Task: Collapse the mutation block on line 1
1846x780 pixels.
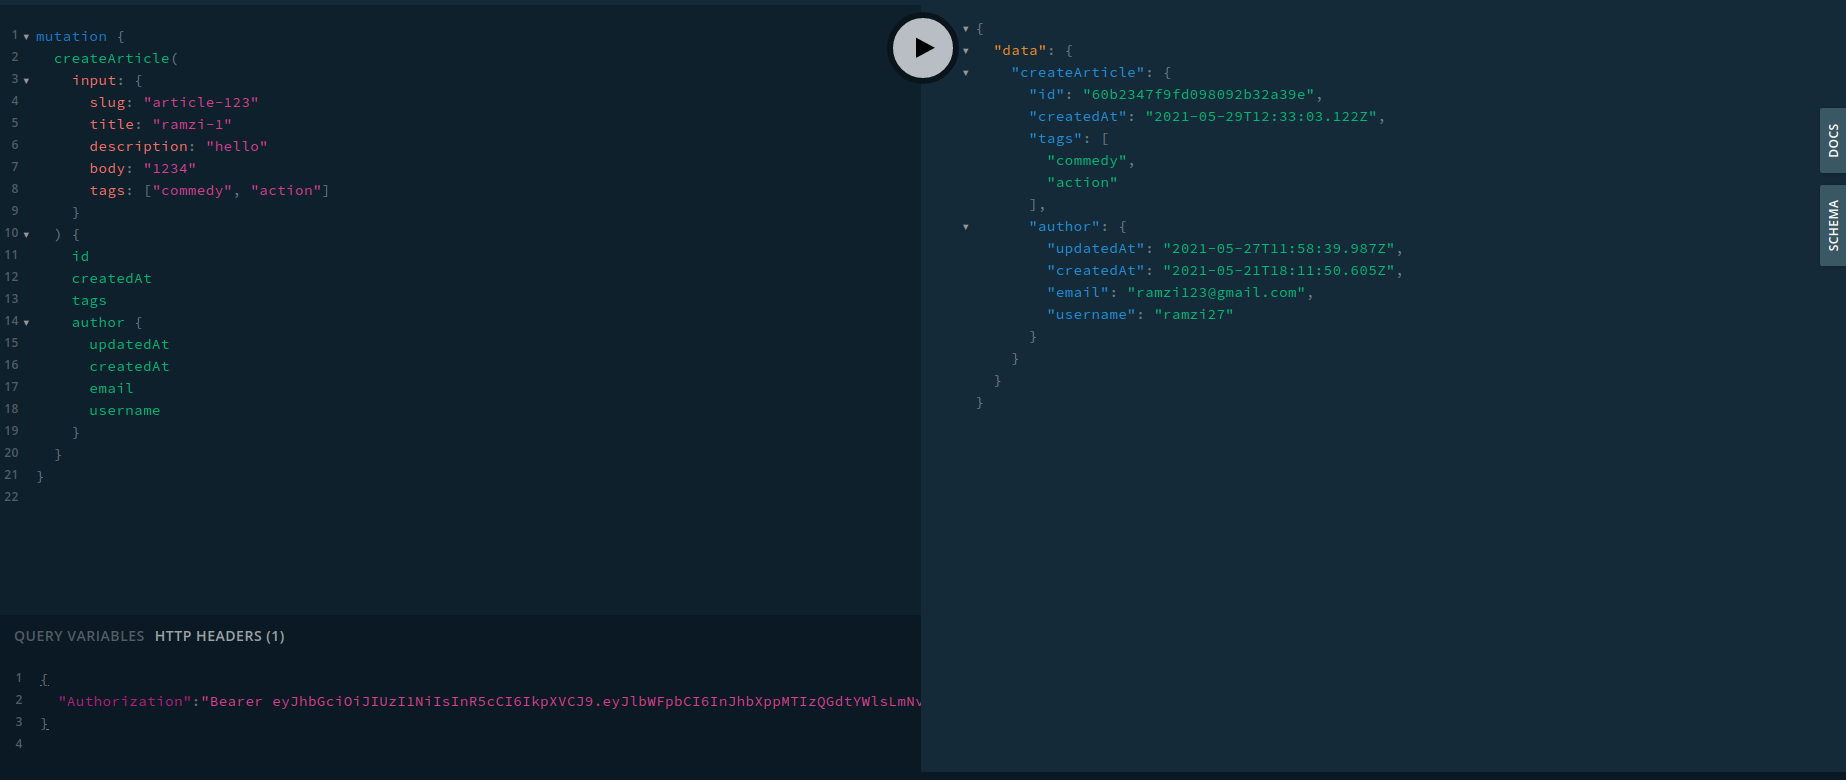Action: pyautogui.click(x=26, y=37)
